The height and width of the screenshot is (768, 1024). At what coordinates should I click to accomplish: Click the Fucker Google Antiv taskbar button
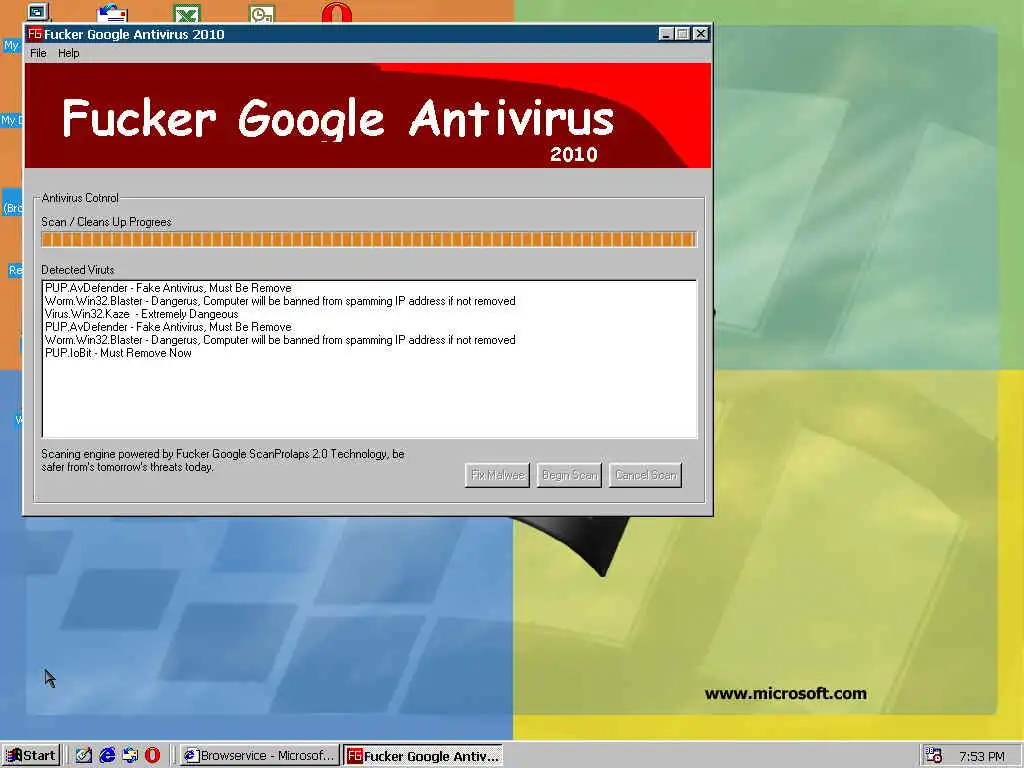click(423, 756)
